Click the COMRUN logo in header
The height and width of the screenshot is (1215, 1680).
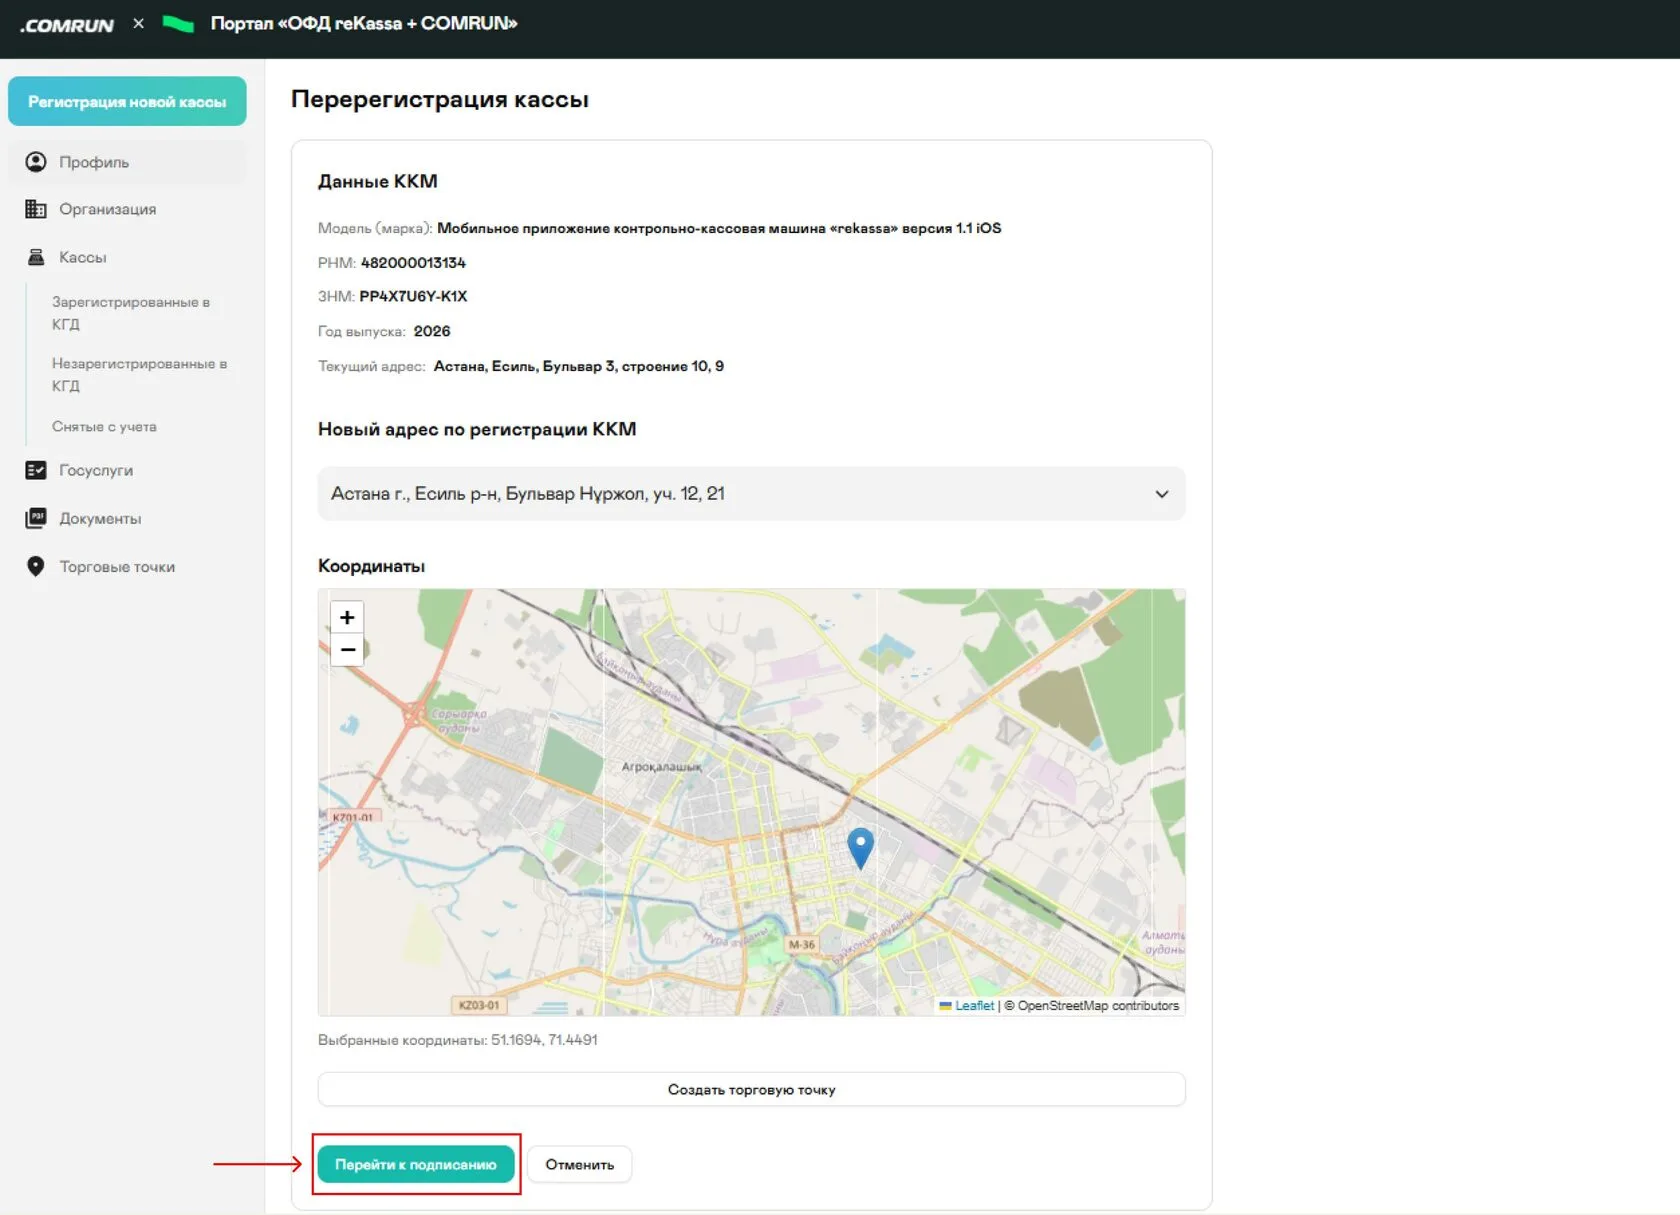67,25
